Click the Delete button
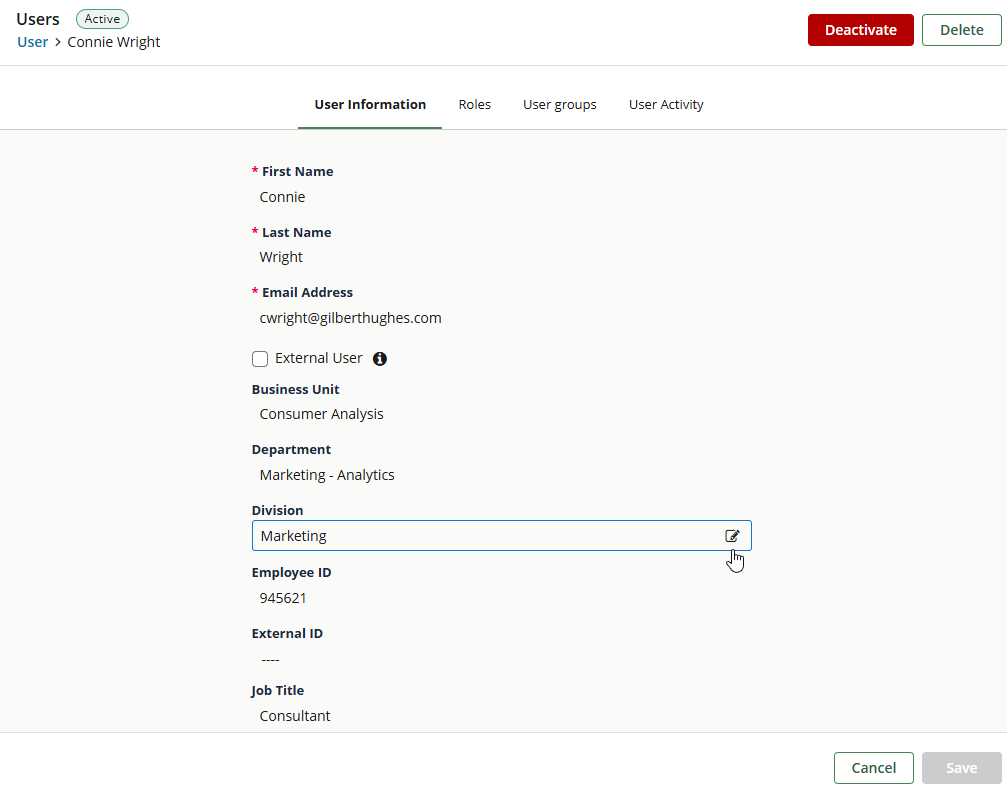The height and width of the screenshot is (793, 1007). (961, 30)
